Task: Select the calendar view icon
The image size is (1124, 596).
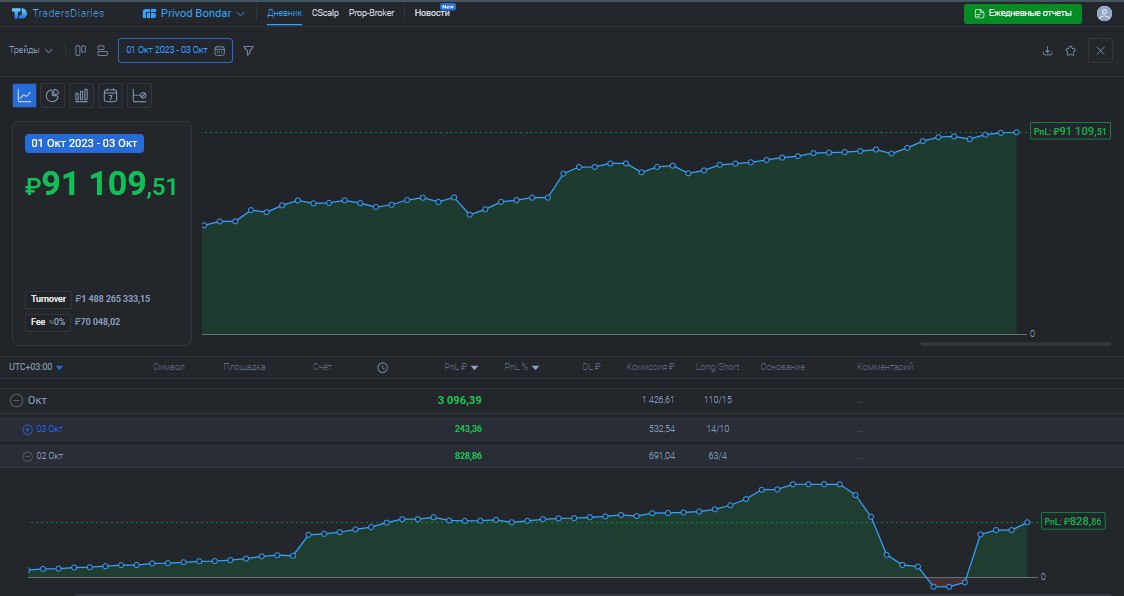Action: pos(110,95)
